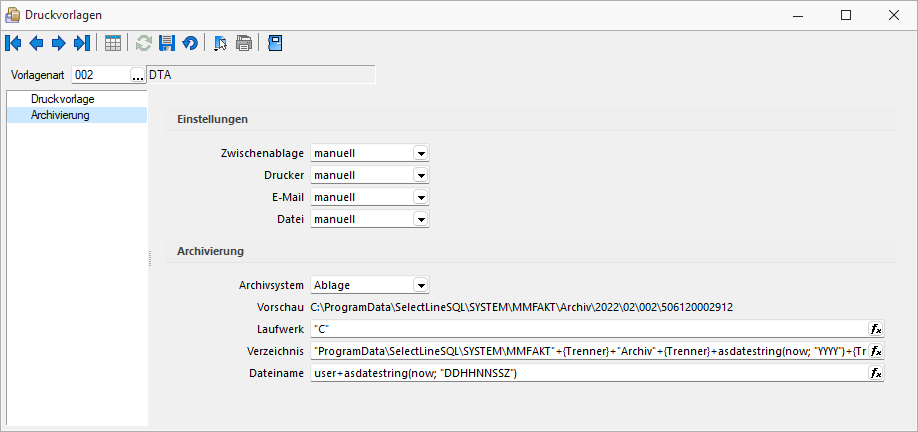
Task: Go to previous record arrow
Action: (36, 43)
